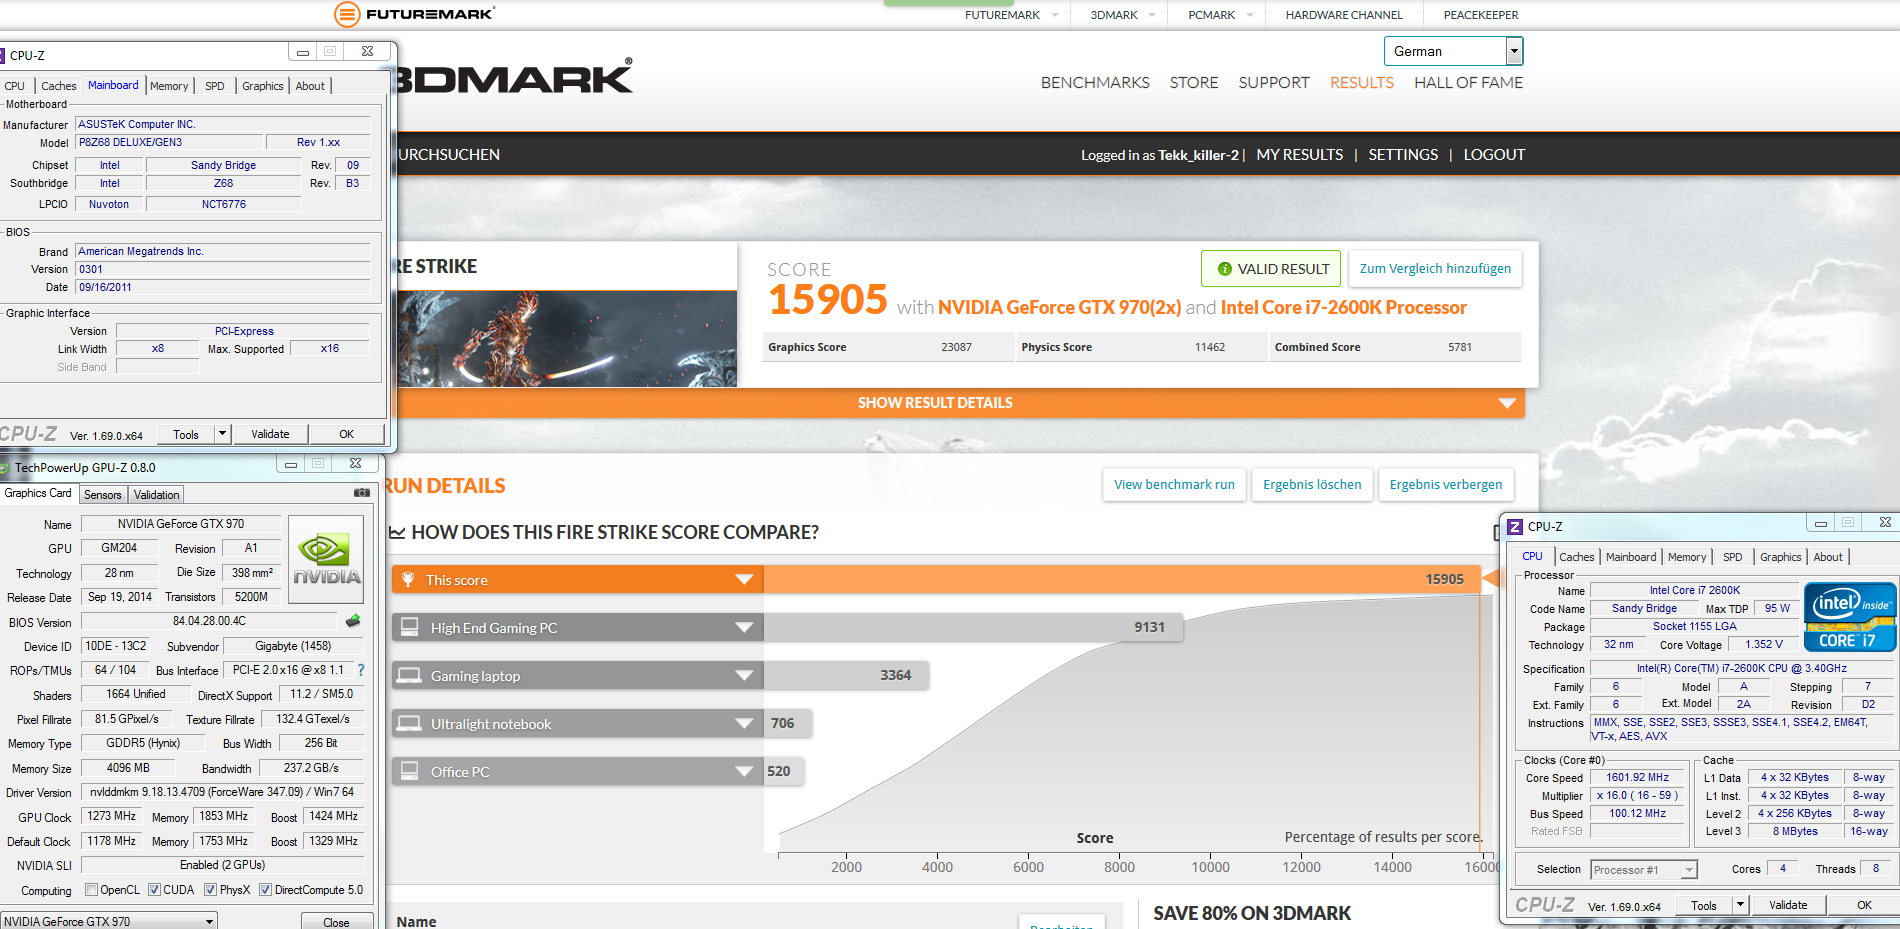Open the Tools dropdown arrow in mainboard CPU-Z

tap(223, 434)
